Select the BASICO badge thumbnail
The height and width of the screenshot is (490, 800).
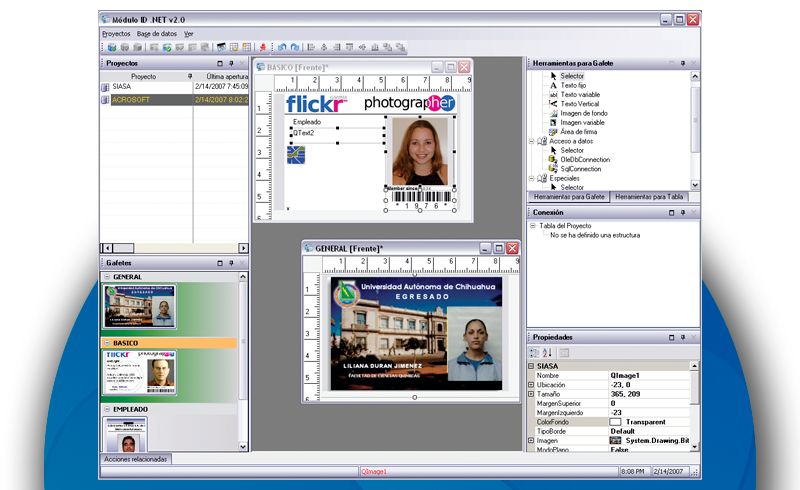pos(140,373)
